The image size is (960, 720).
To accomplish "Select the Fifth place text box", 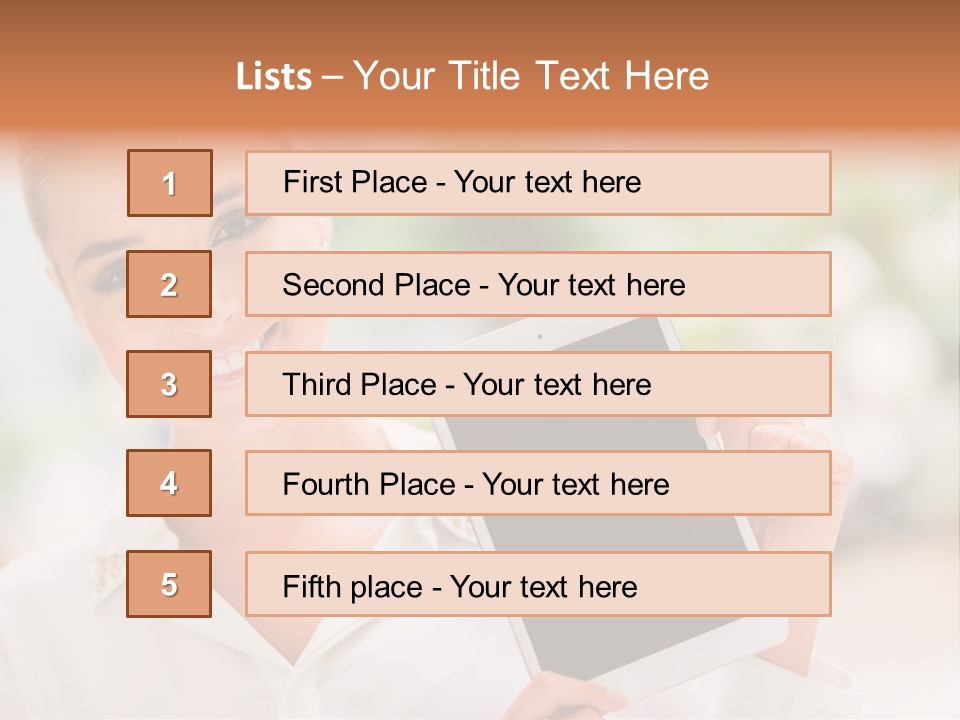I will point(538,584).
